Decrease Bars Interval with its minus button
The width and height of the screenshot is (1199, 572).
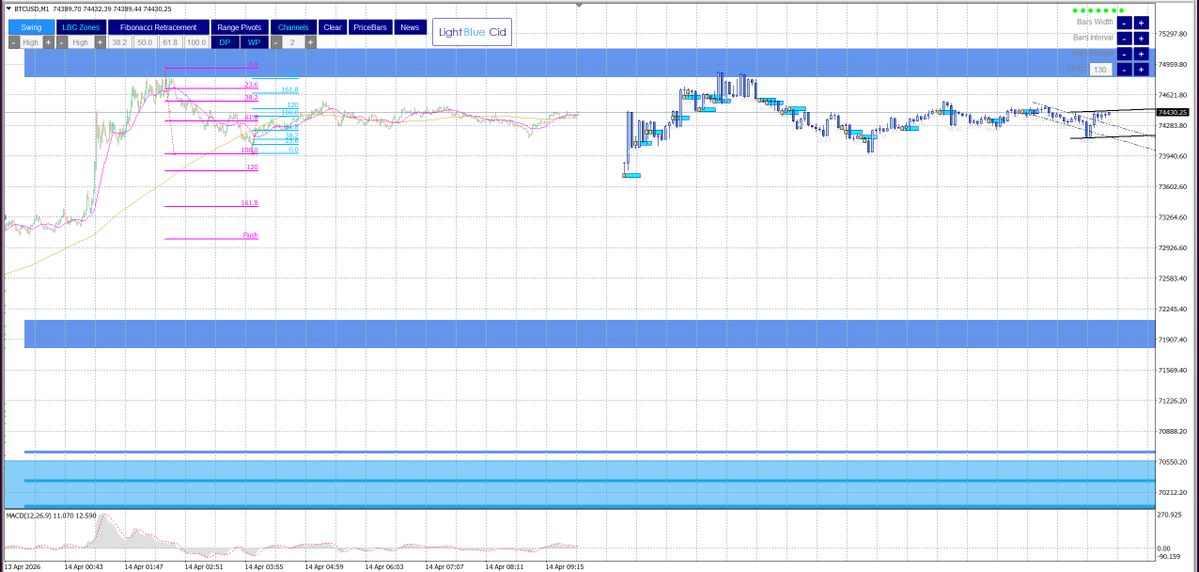pyautogui.click(x=1124, y=38)
